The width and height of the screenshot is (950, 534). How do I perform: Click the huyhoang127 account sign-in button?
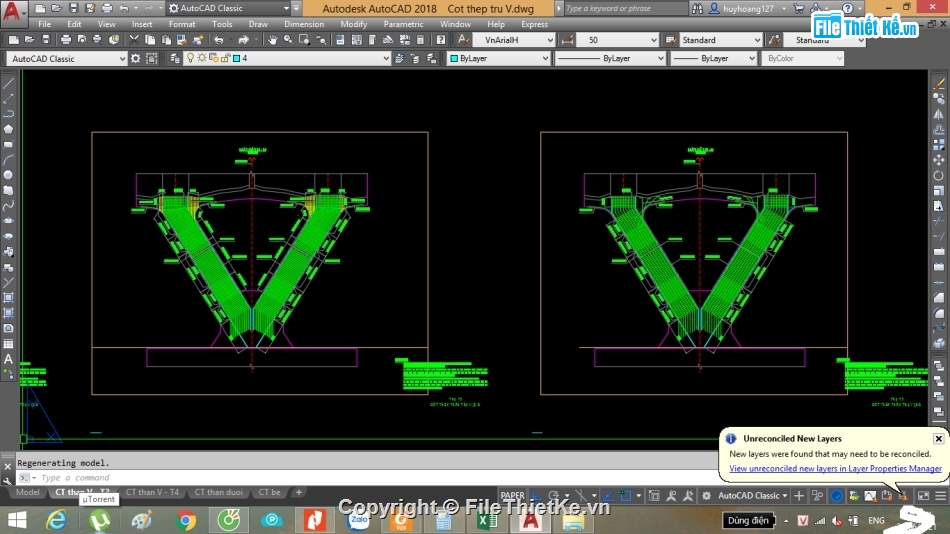747,8
